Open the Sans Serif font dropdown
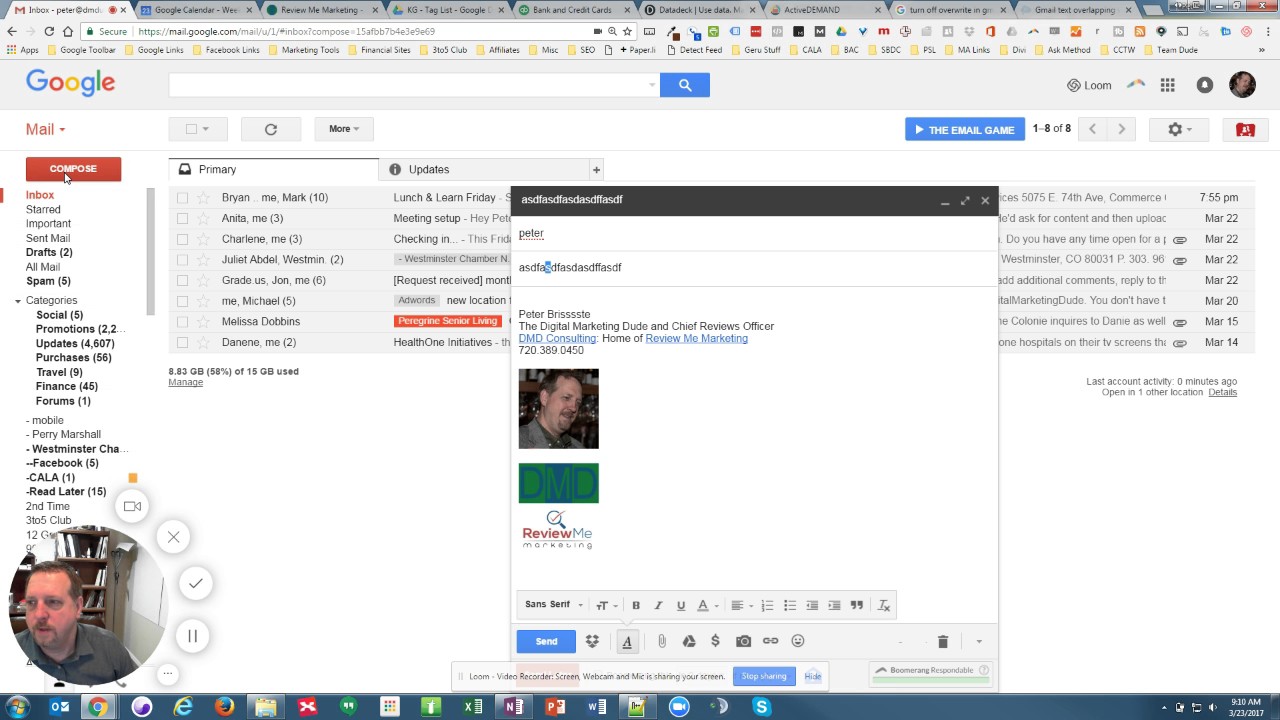Image resolution: width=1280 pixels, height=720 pixels. point(554,605)
